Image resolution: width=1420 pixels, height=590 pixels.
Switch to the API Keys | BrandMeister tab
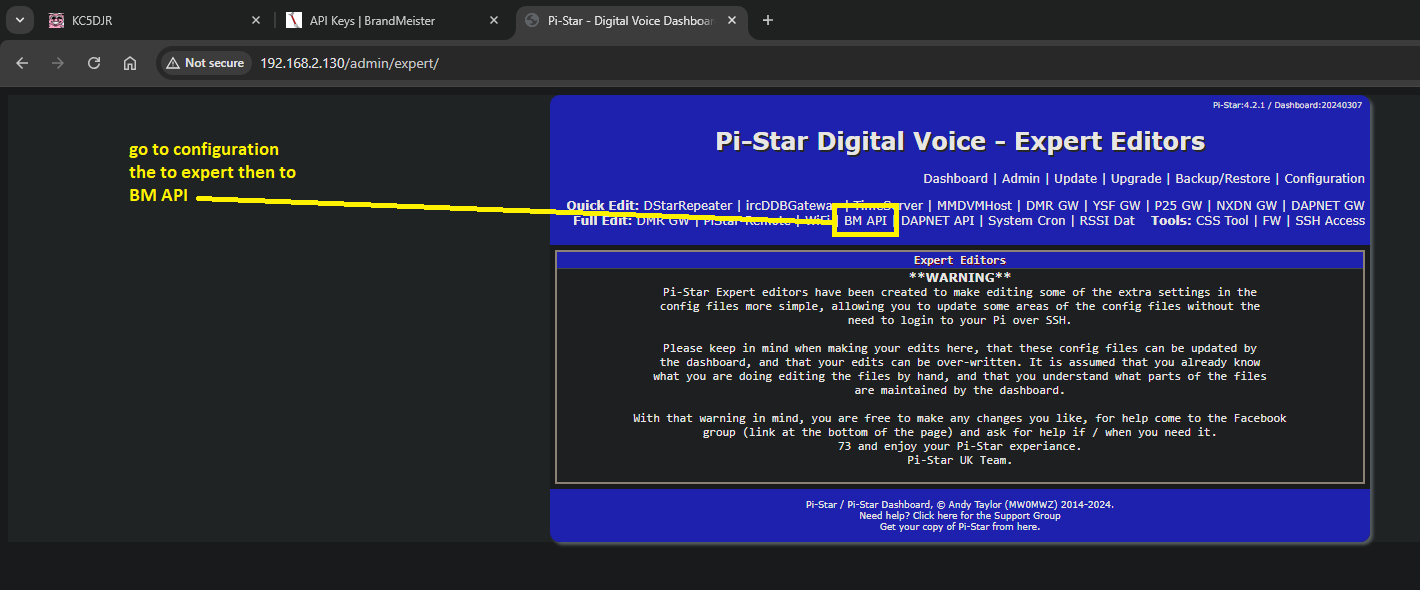394,20
